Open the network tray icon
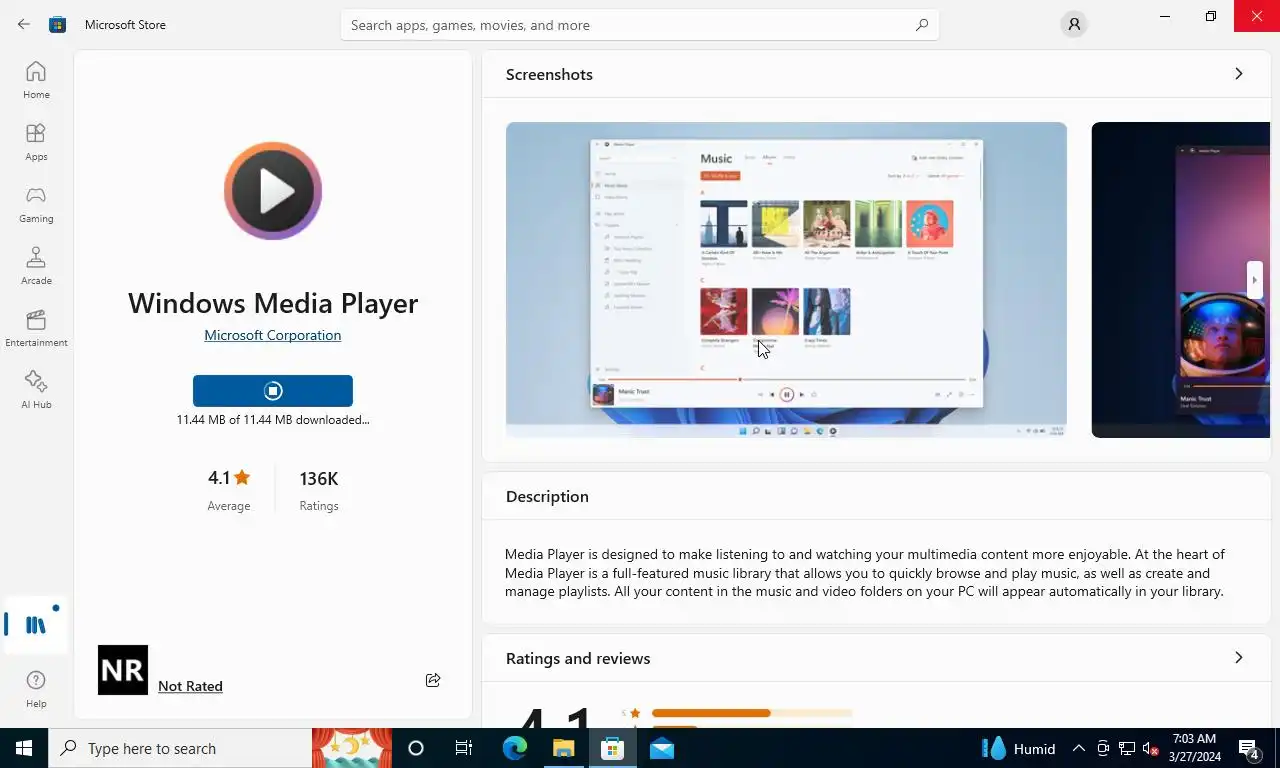This screenshot has height=768, width=1280. coord(1126,748)
